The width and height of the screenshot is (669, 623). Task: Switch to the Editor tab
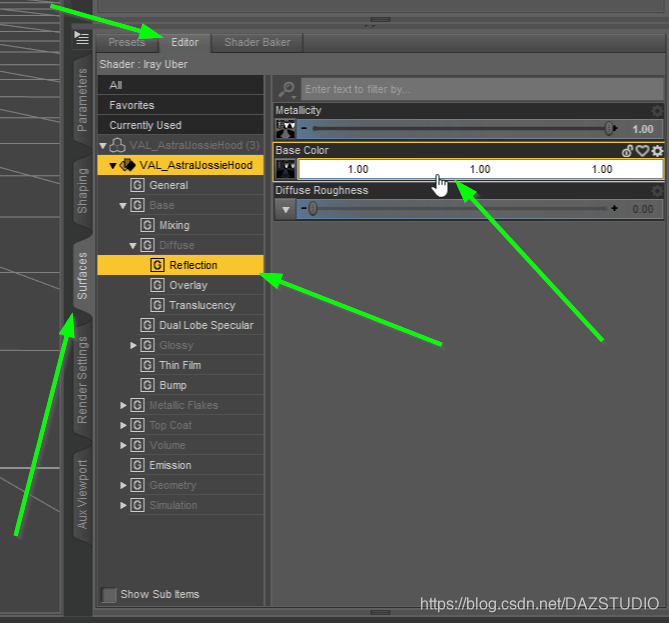click(185, 42)
